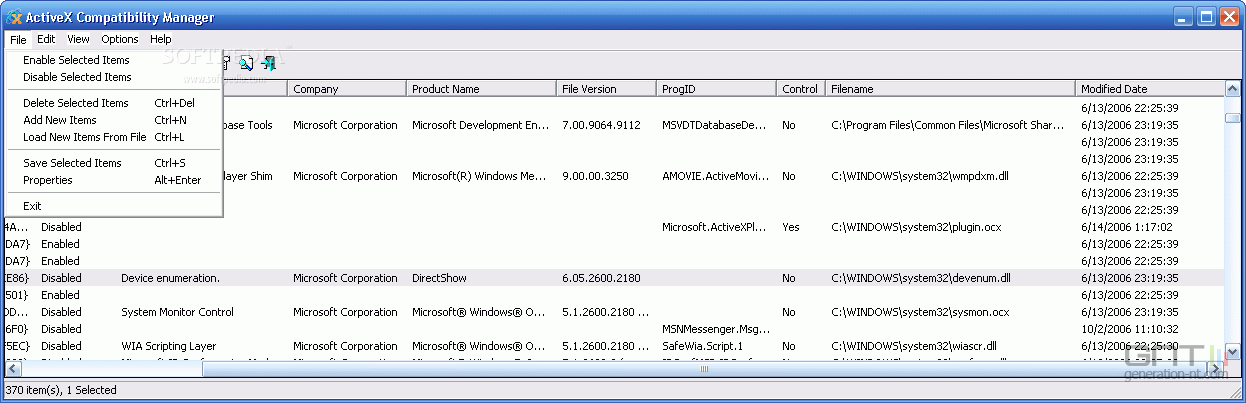Click ProgID MSNMessenger.Msg...
This screenshot has height=403, width=1246.
pos(714,329)
